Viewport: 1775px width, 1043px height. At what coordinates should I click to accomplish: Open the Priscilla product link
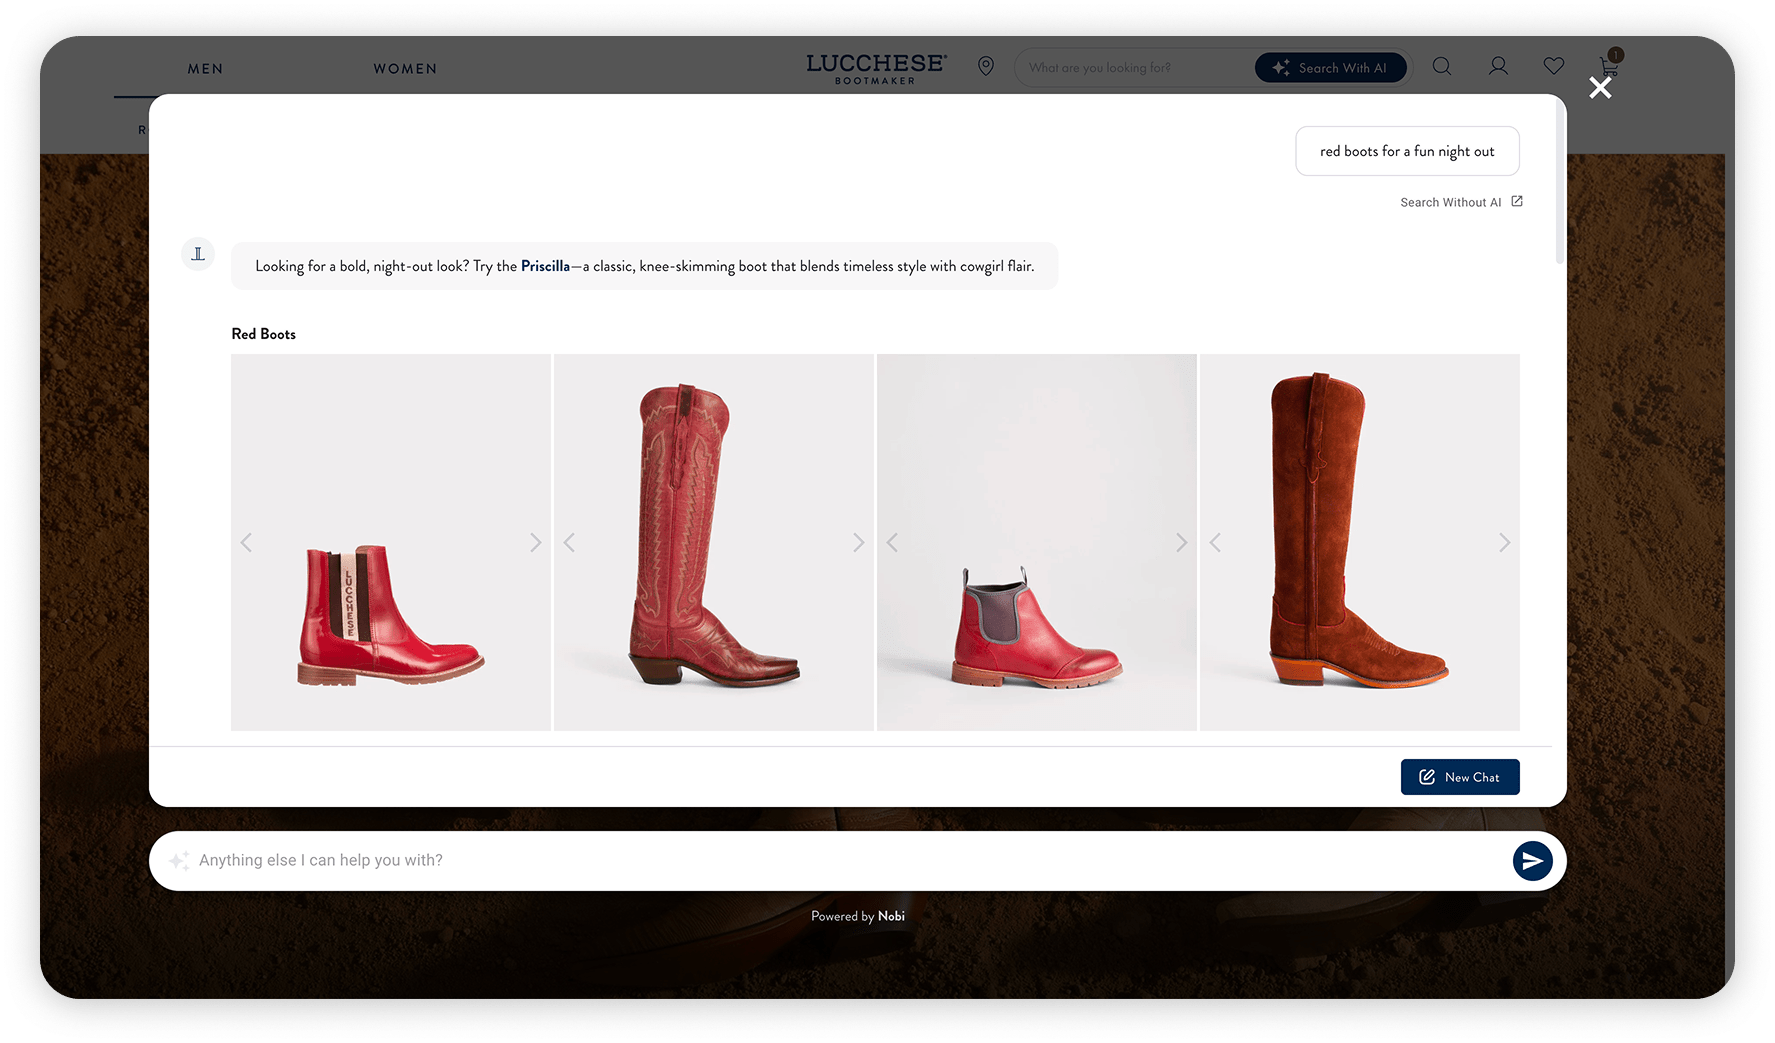(x=545, y=266)
